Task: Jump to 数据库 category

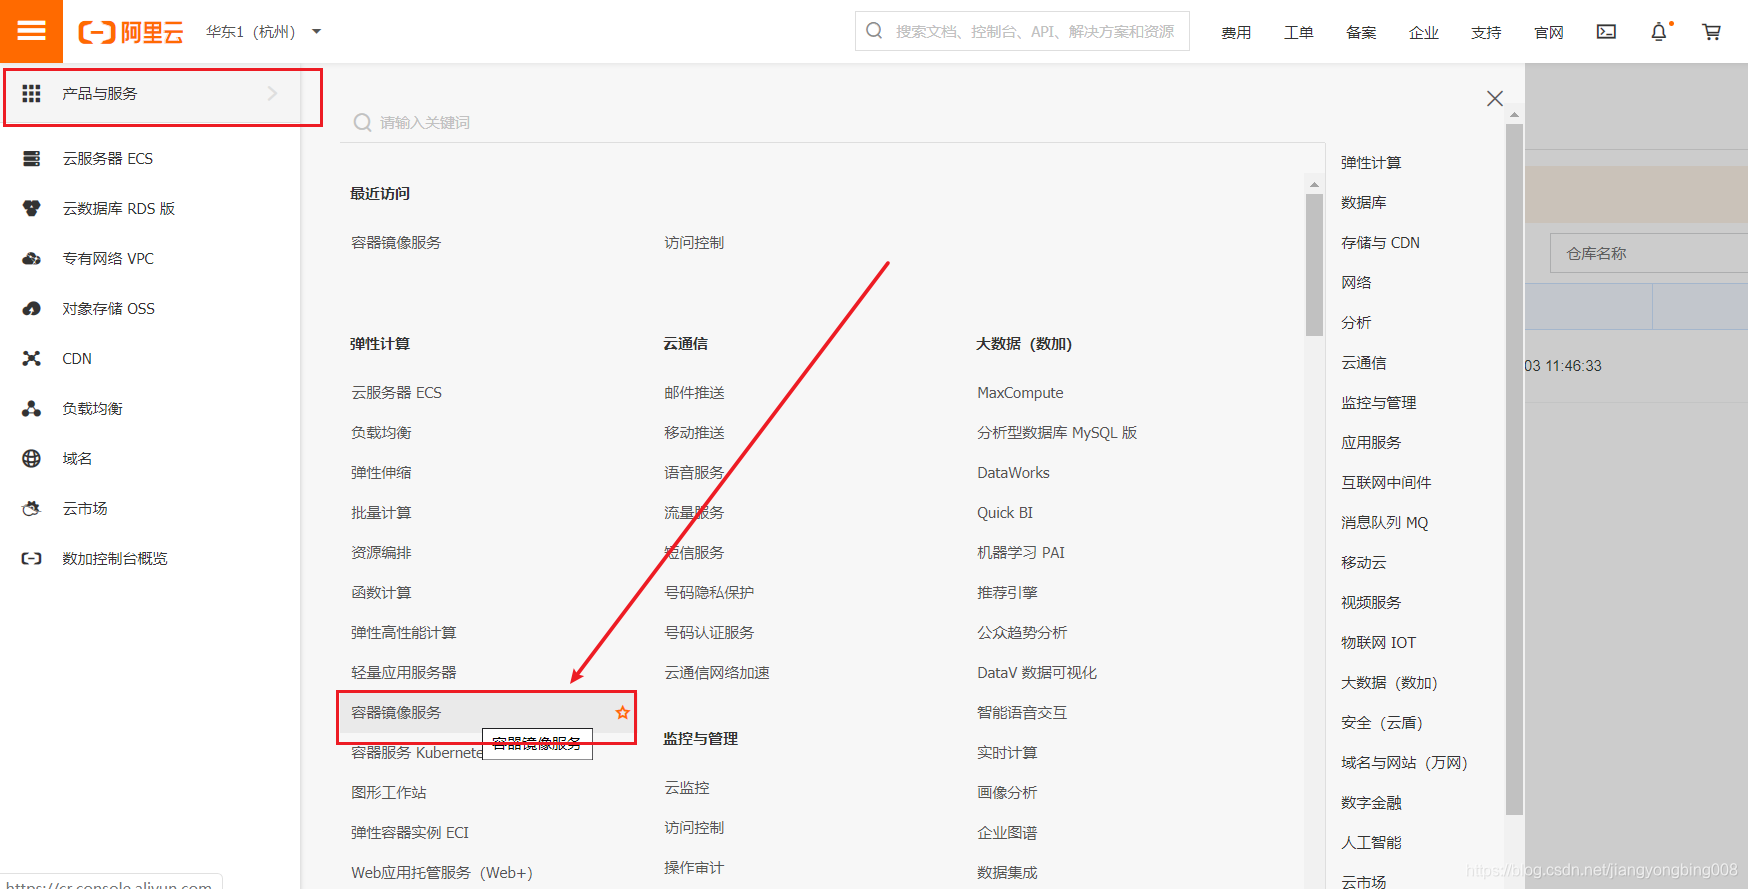Action: (1363, 202)
